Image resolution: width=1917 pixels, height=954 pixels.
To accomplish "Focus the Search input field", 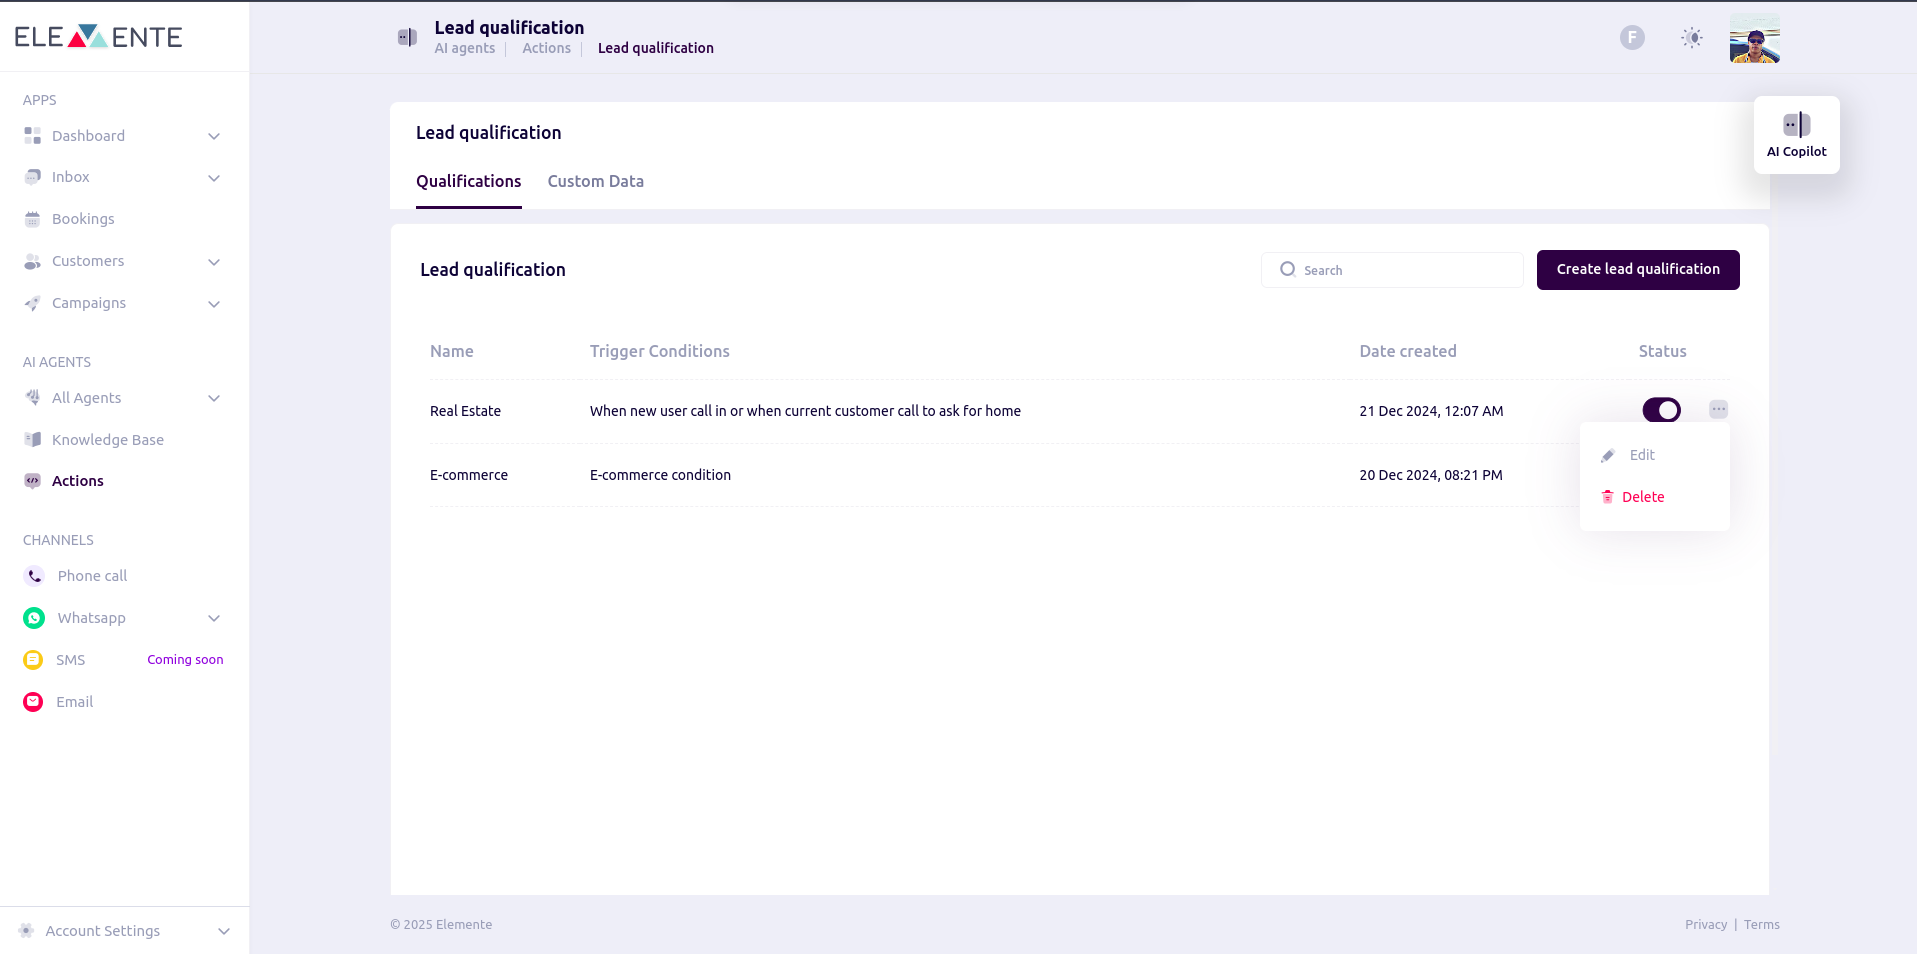I will click(x=1392, y=270).
